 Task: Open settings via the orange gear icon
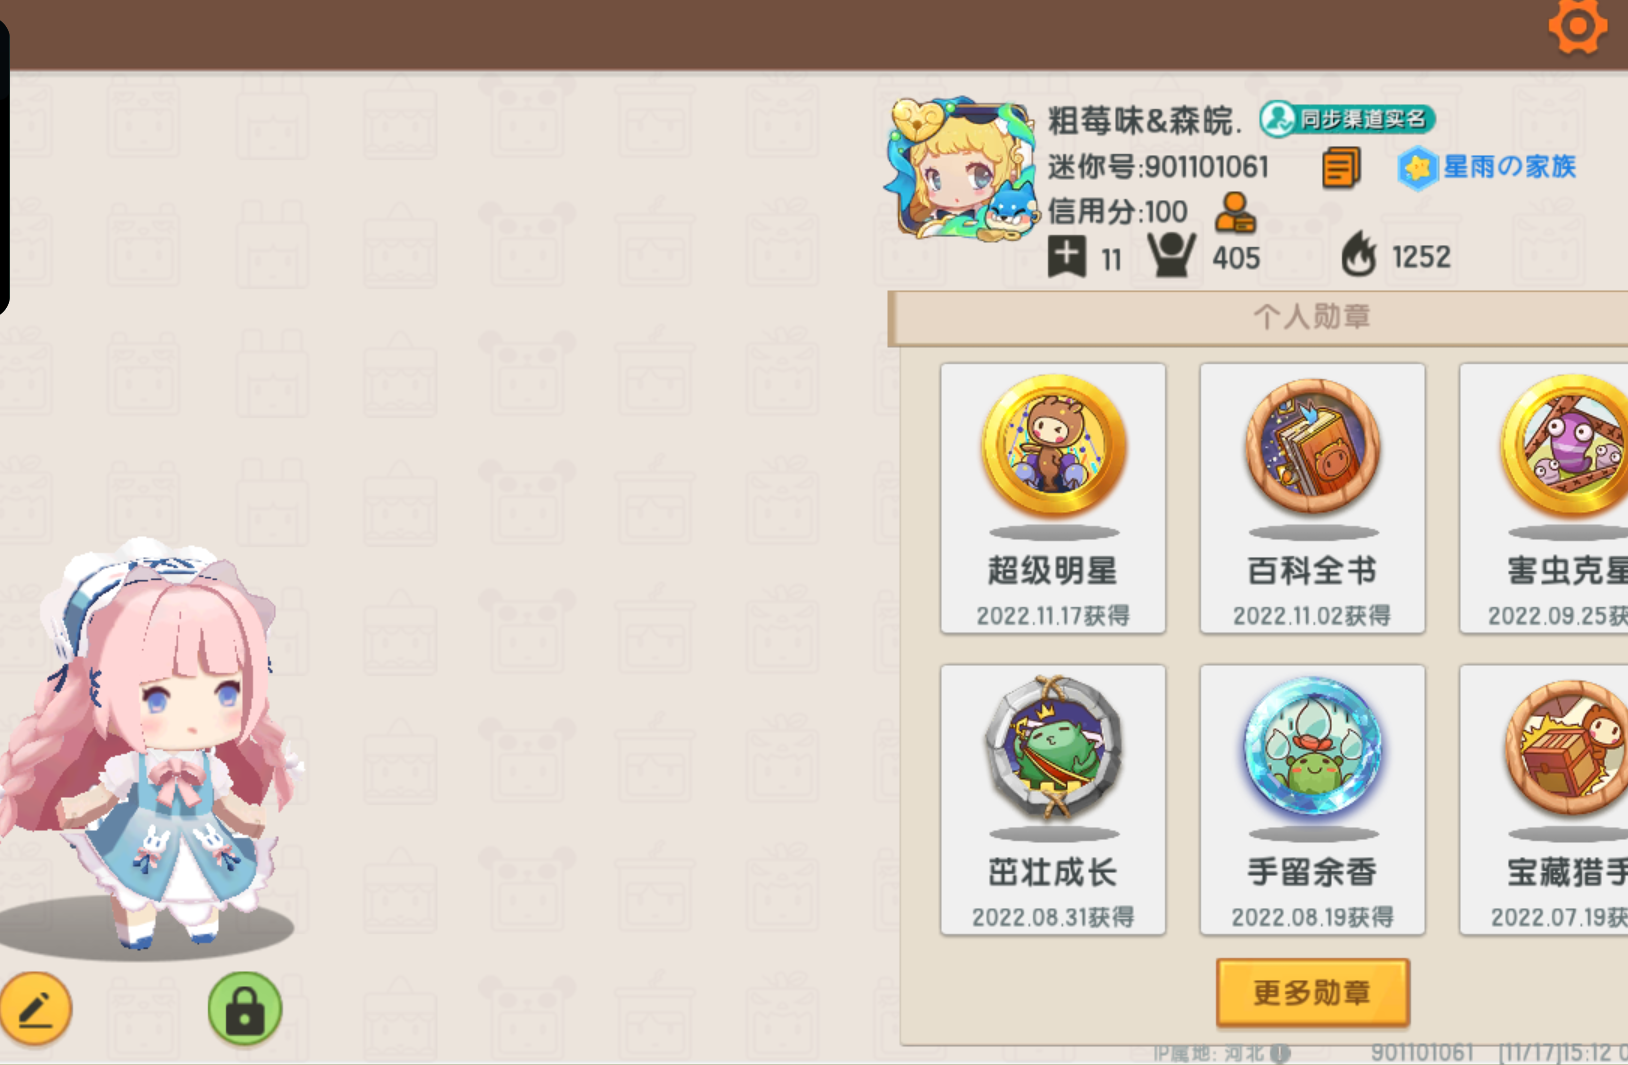1578,25
